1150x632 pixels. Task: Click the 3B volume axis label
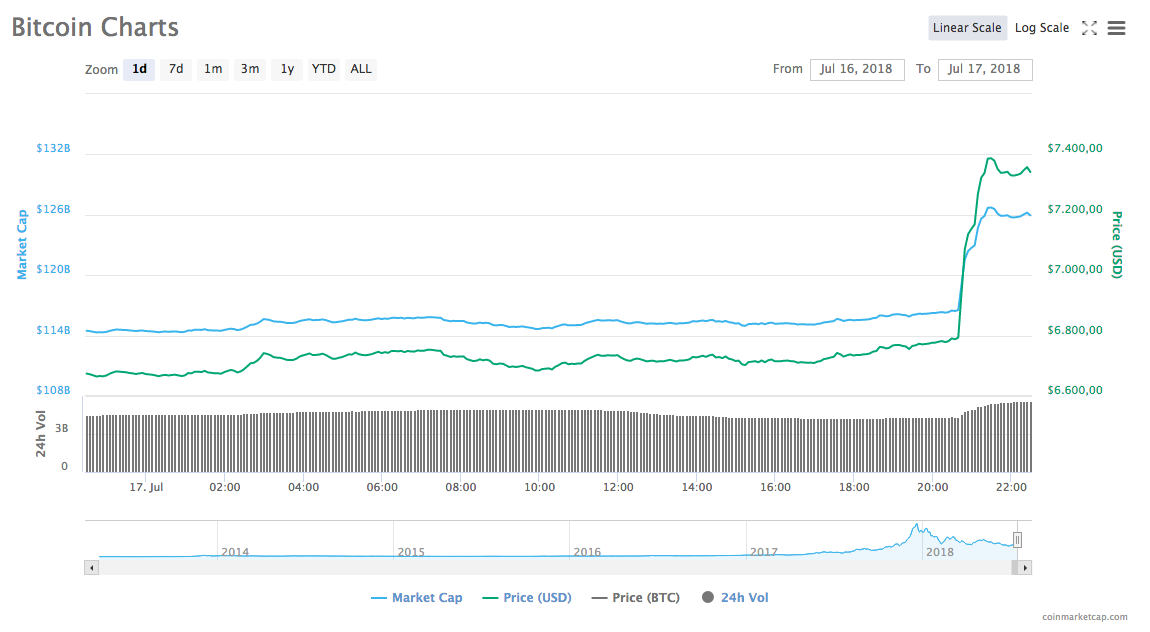tap(62, 428)
